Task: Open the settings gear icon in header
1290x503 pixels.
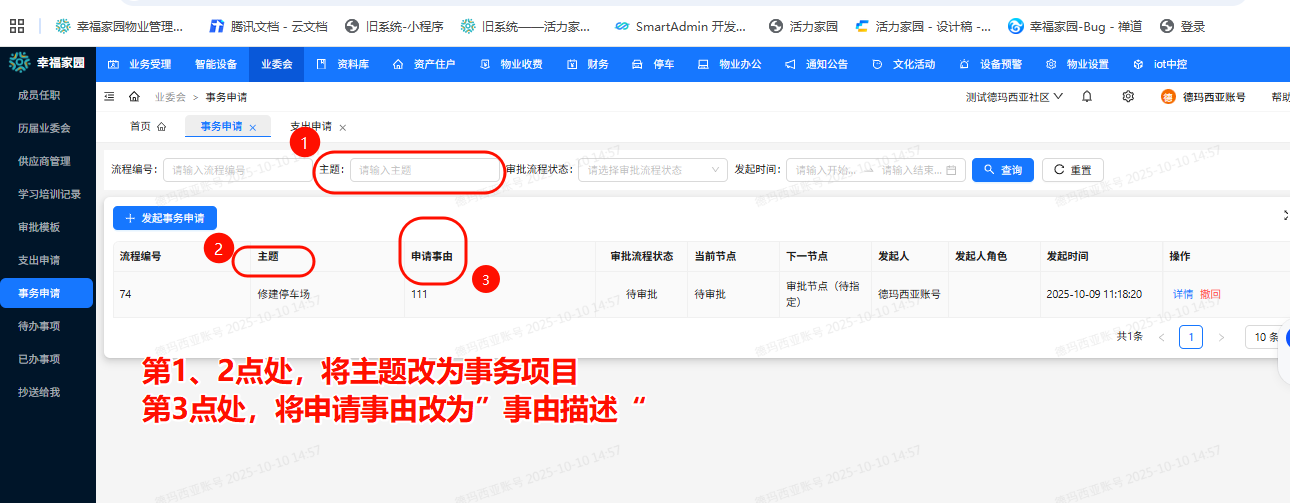Action: [1128, 97]
